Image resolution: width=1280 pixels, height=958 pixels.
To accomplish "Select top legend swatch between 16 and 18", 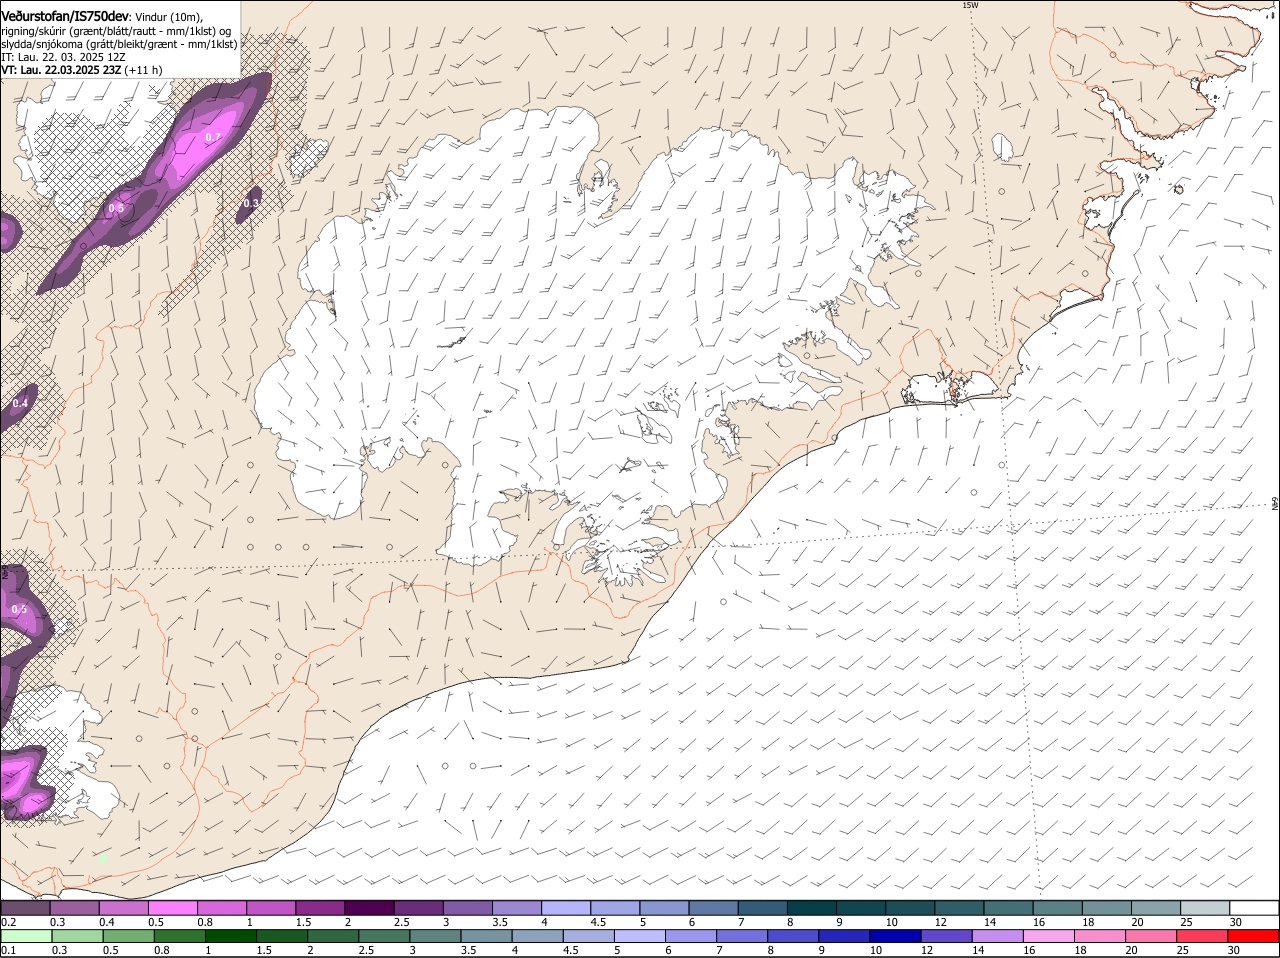I will pyautogui.click(x=1058, y=908).
